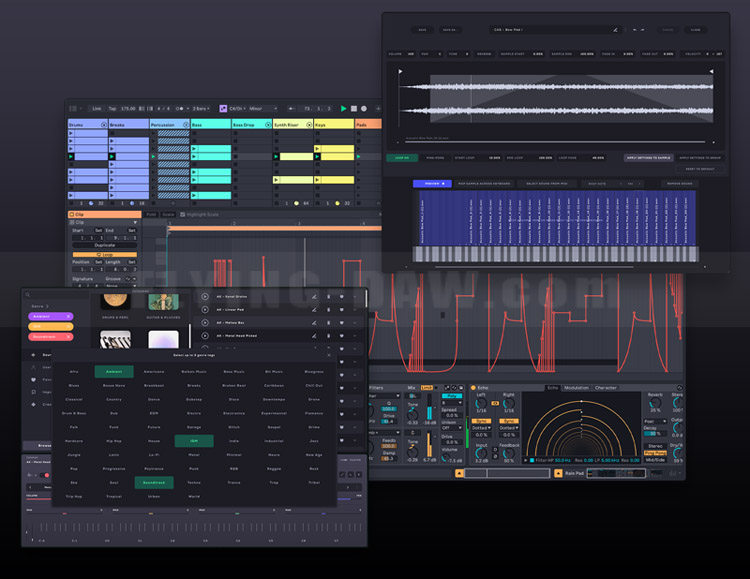Select the Ambient genre tag in dialog
The width and height of the screenshot is (750, 579).
click(114, 371)
